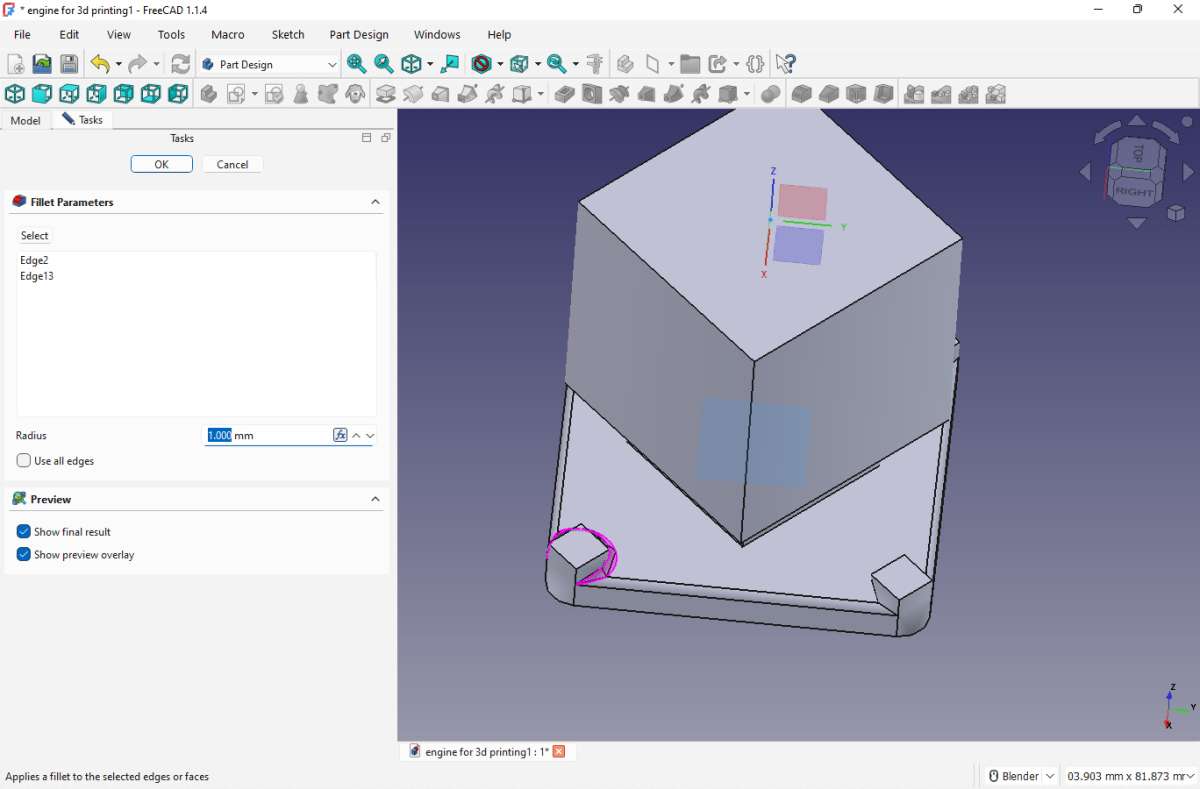Click the Fillet Parameters panel icon
1200x789 pixels.
coord(18,202)
